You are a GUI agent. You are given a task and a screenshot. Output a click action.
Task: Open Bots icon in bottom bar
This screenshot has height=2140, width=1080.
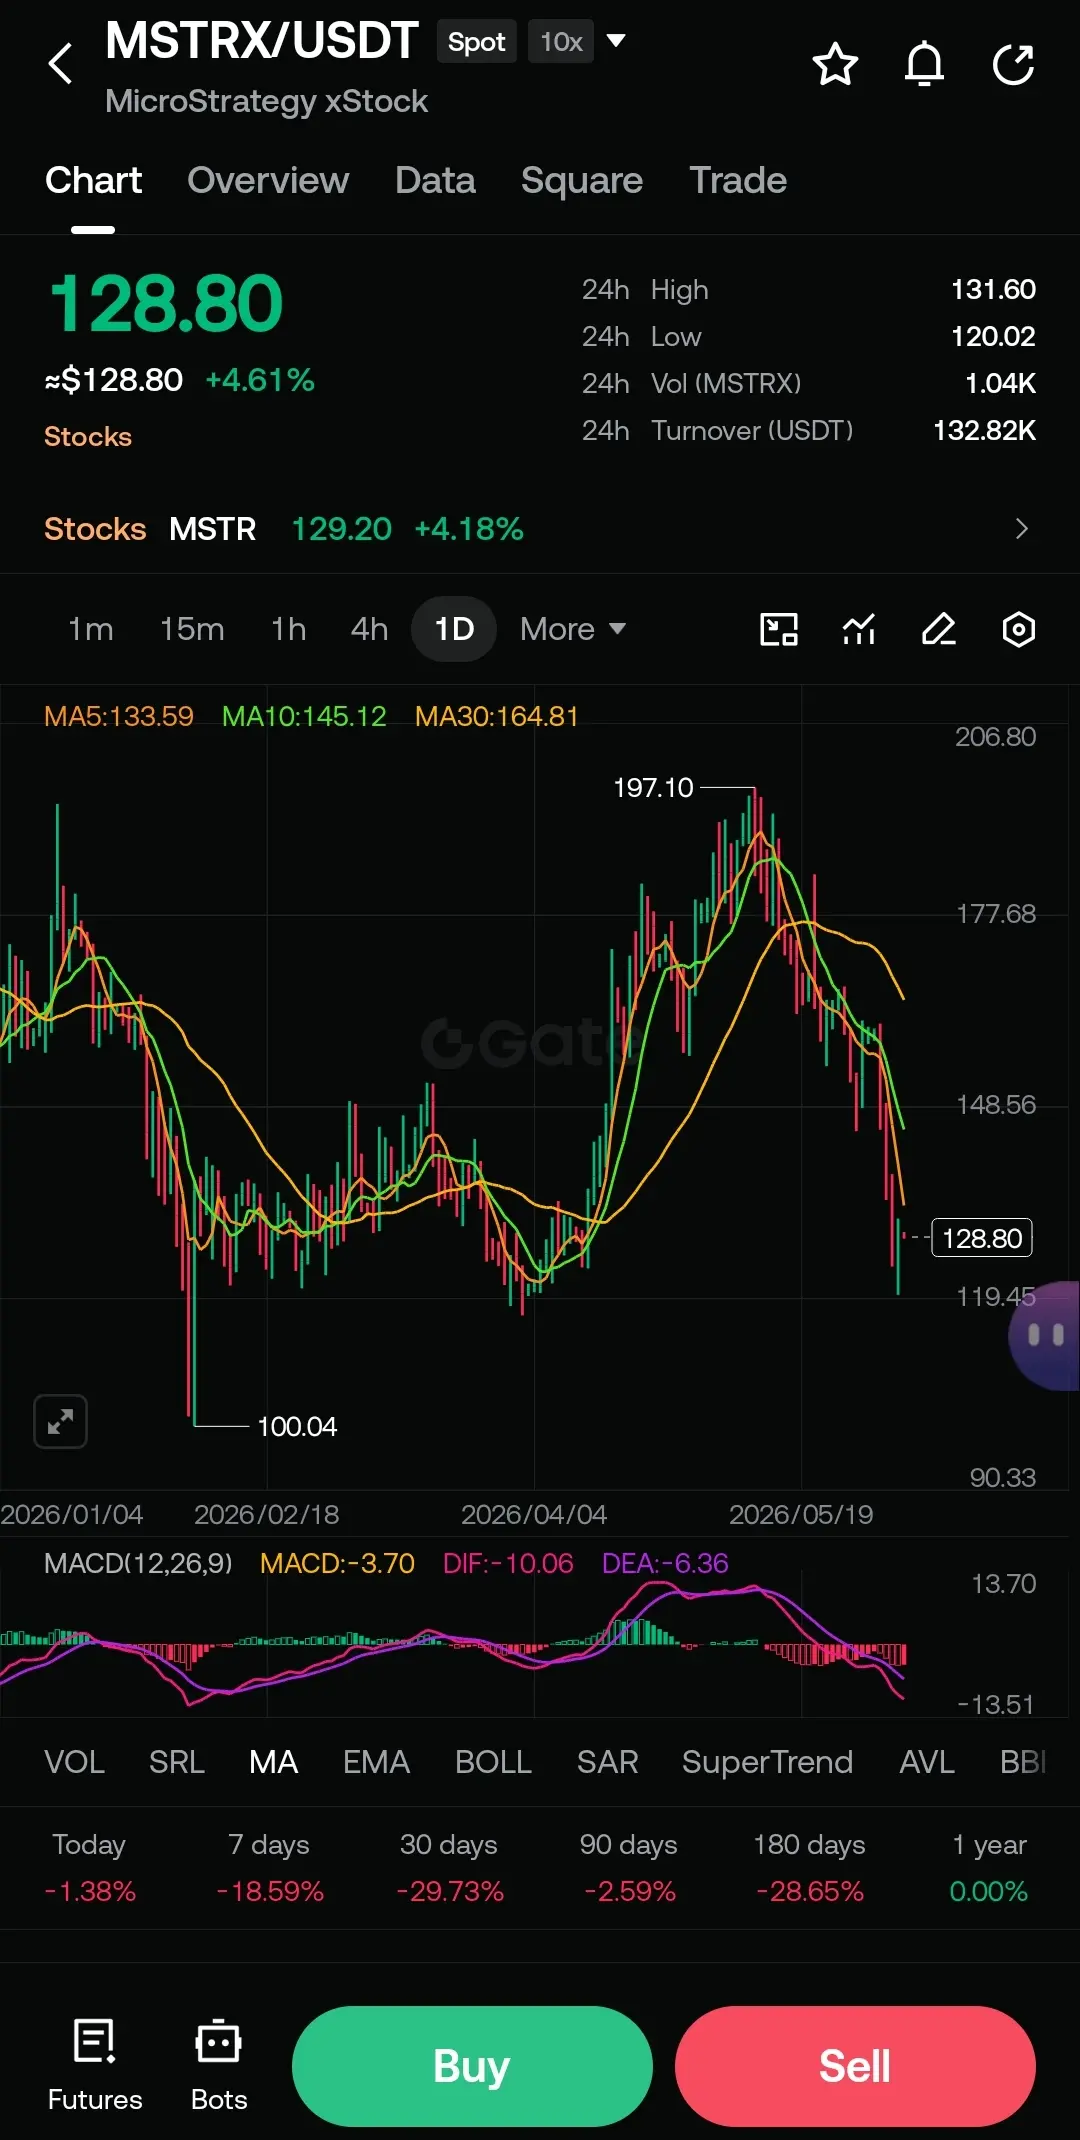[219, 2064]
